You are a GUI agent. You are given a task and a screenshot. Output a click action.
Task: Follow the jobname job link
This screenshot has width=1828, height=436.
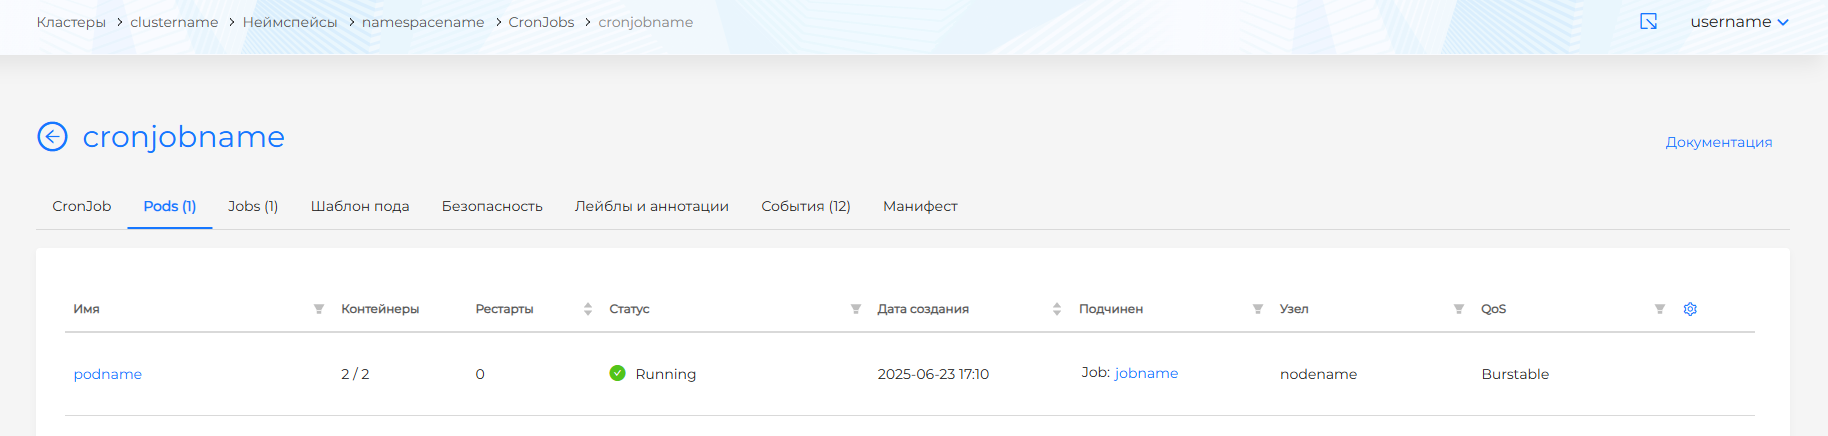pyautogui.click(x=1146, y=373)
